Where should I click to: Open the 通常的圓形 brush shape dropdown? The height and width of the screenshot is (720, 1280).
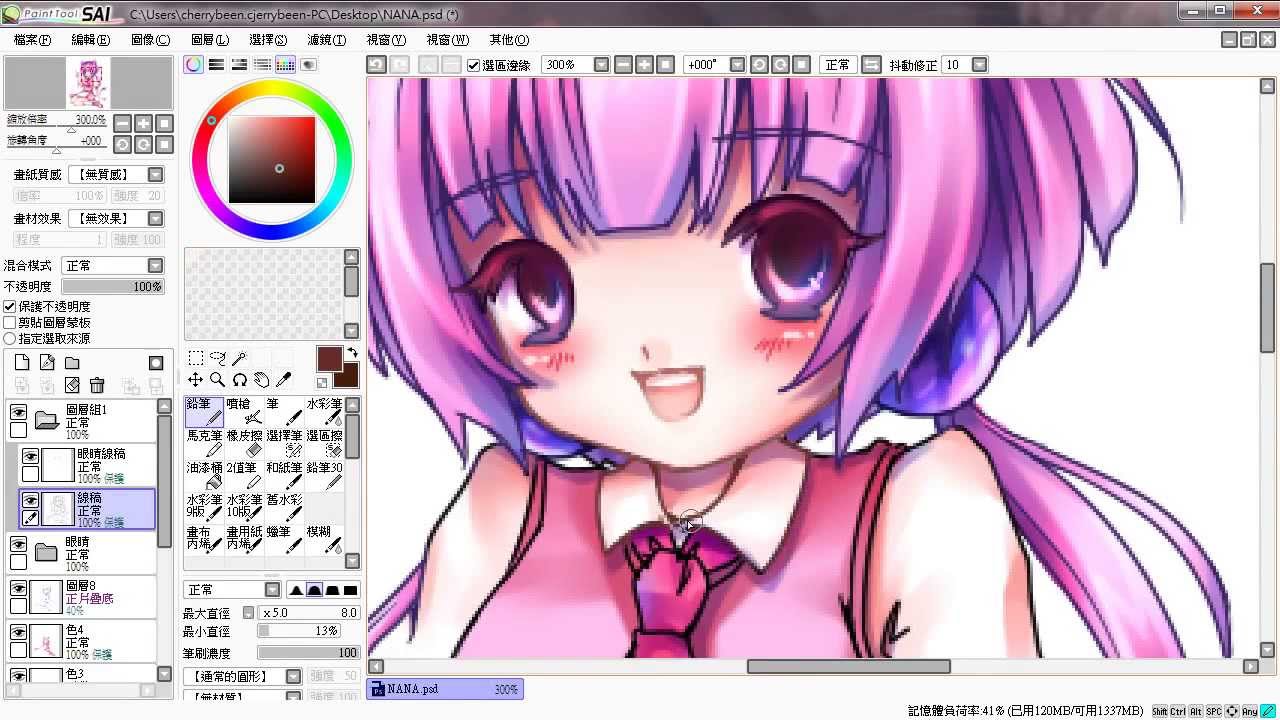click(293, 677)
